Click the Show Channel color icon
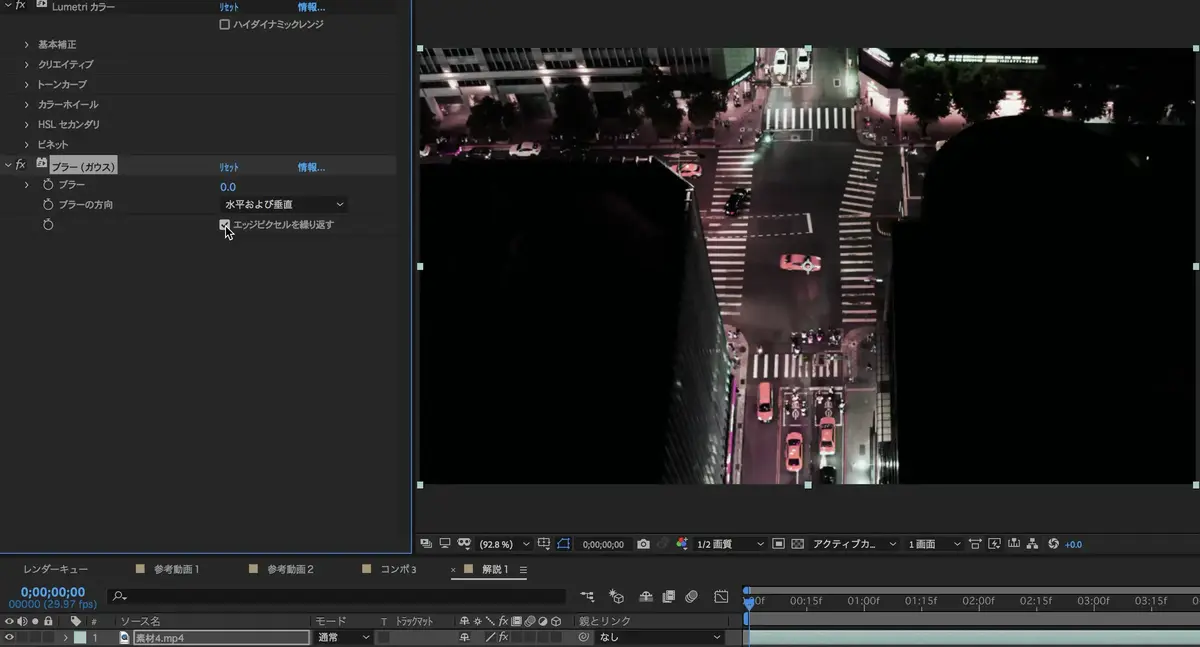 tap(682, 544)
